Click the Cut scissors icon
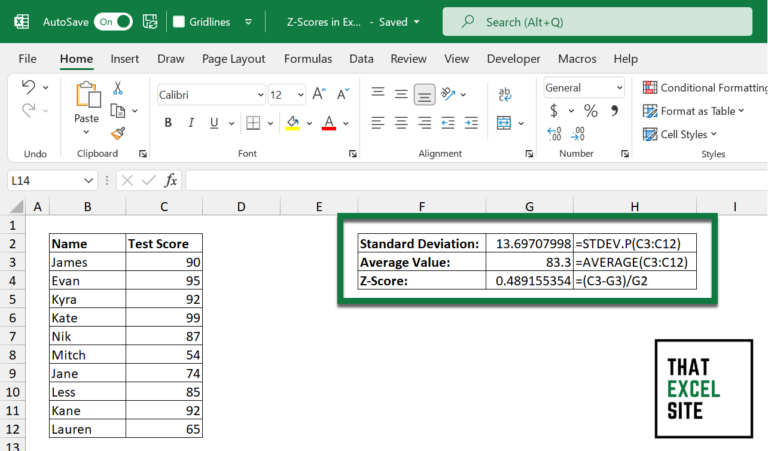The width and height of the screenshot is (768, 451). click(118, 88)
